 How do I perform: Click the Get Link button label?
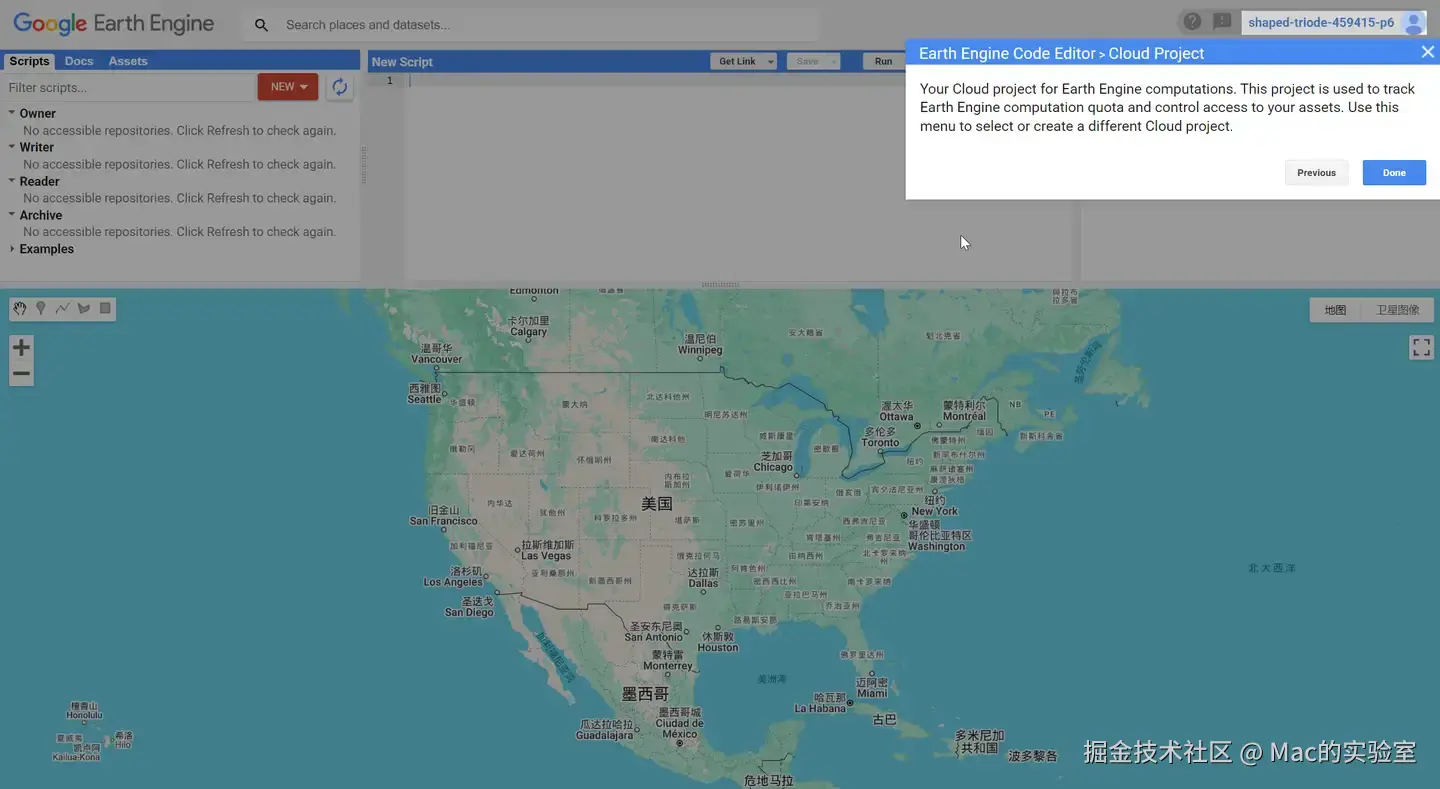[x=737, y=61]
